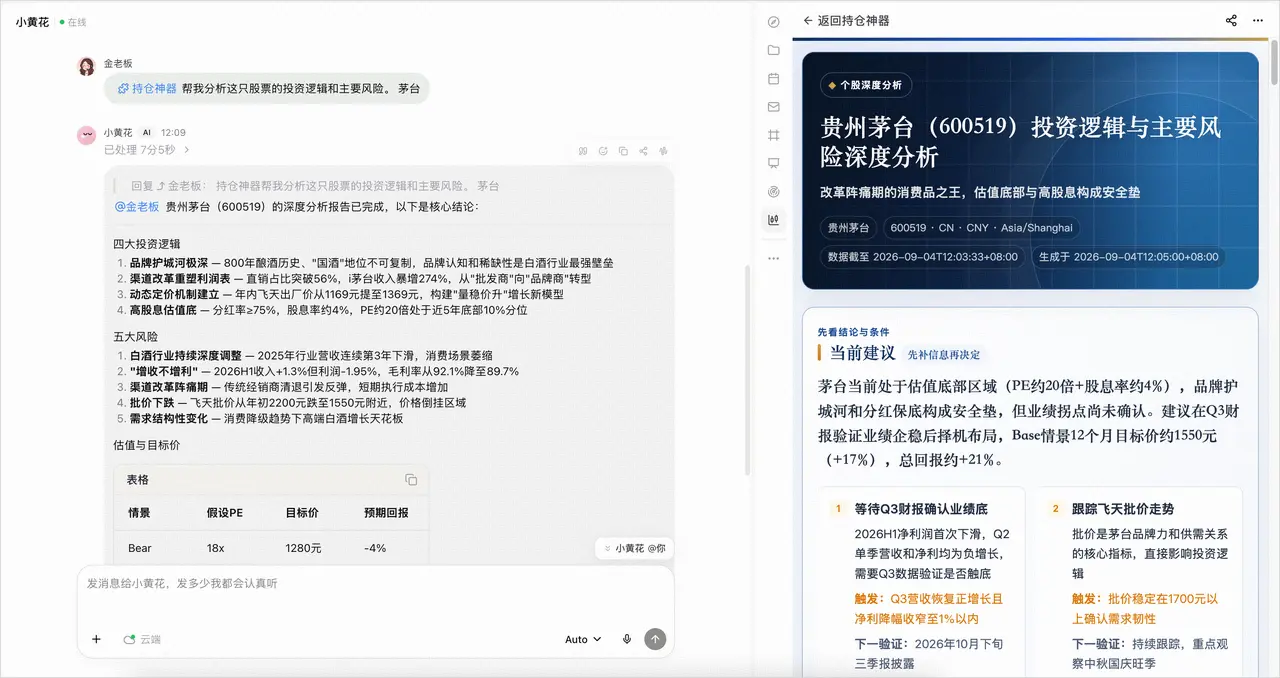Screen dimensions: 1280x678
Task: Open the report's vertical three-dot options menu
Action: coord(1259,20)
